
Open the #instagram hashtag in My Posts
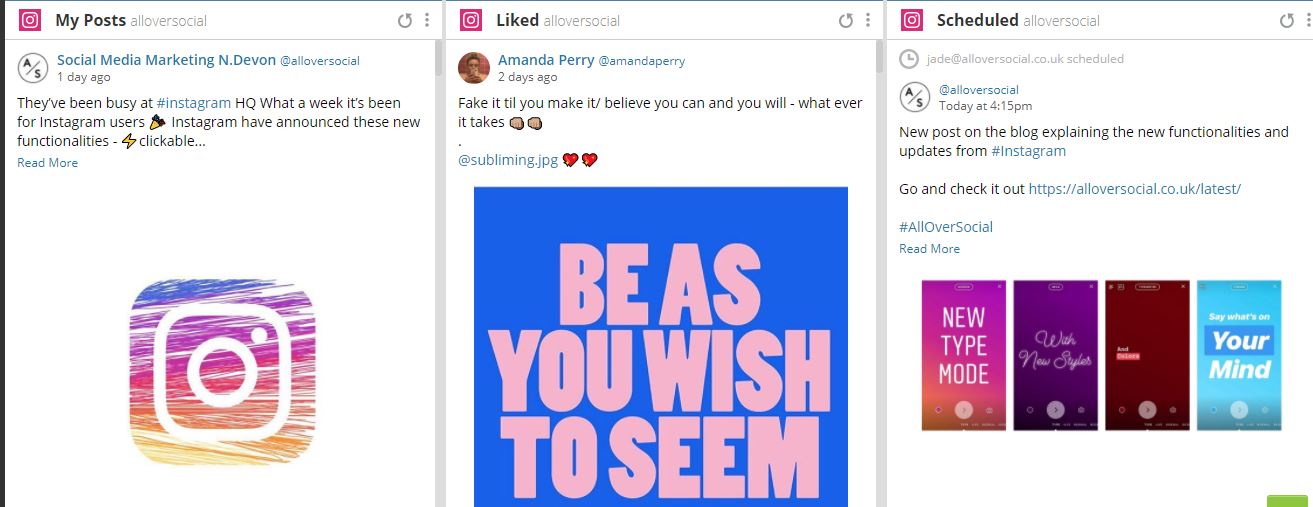(193, 103)
